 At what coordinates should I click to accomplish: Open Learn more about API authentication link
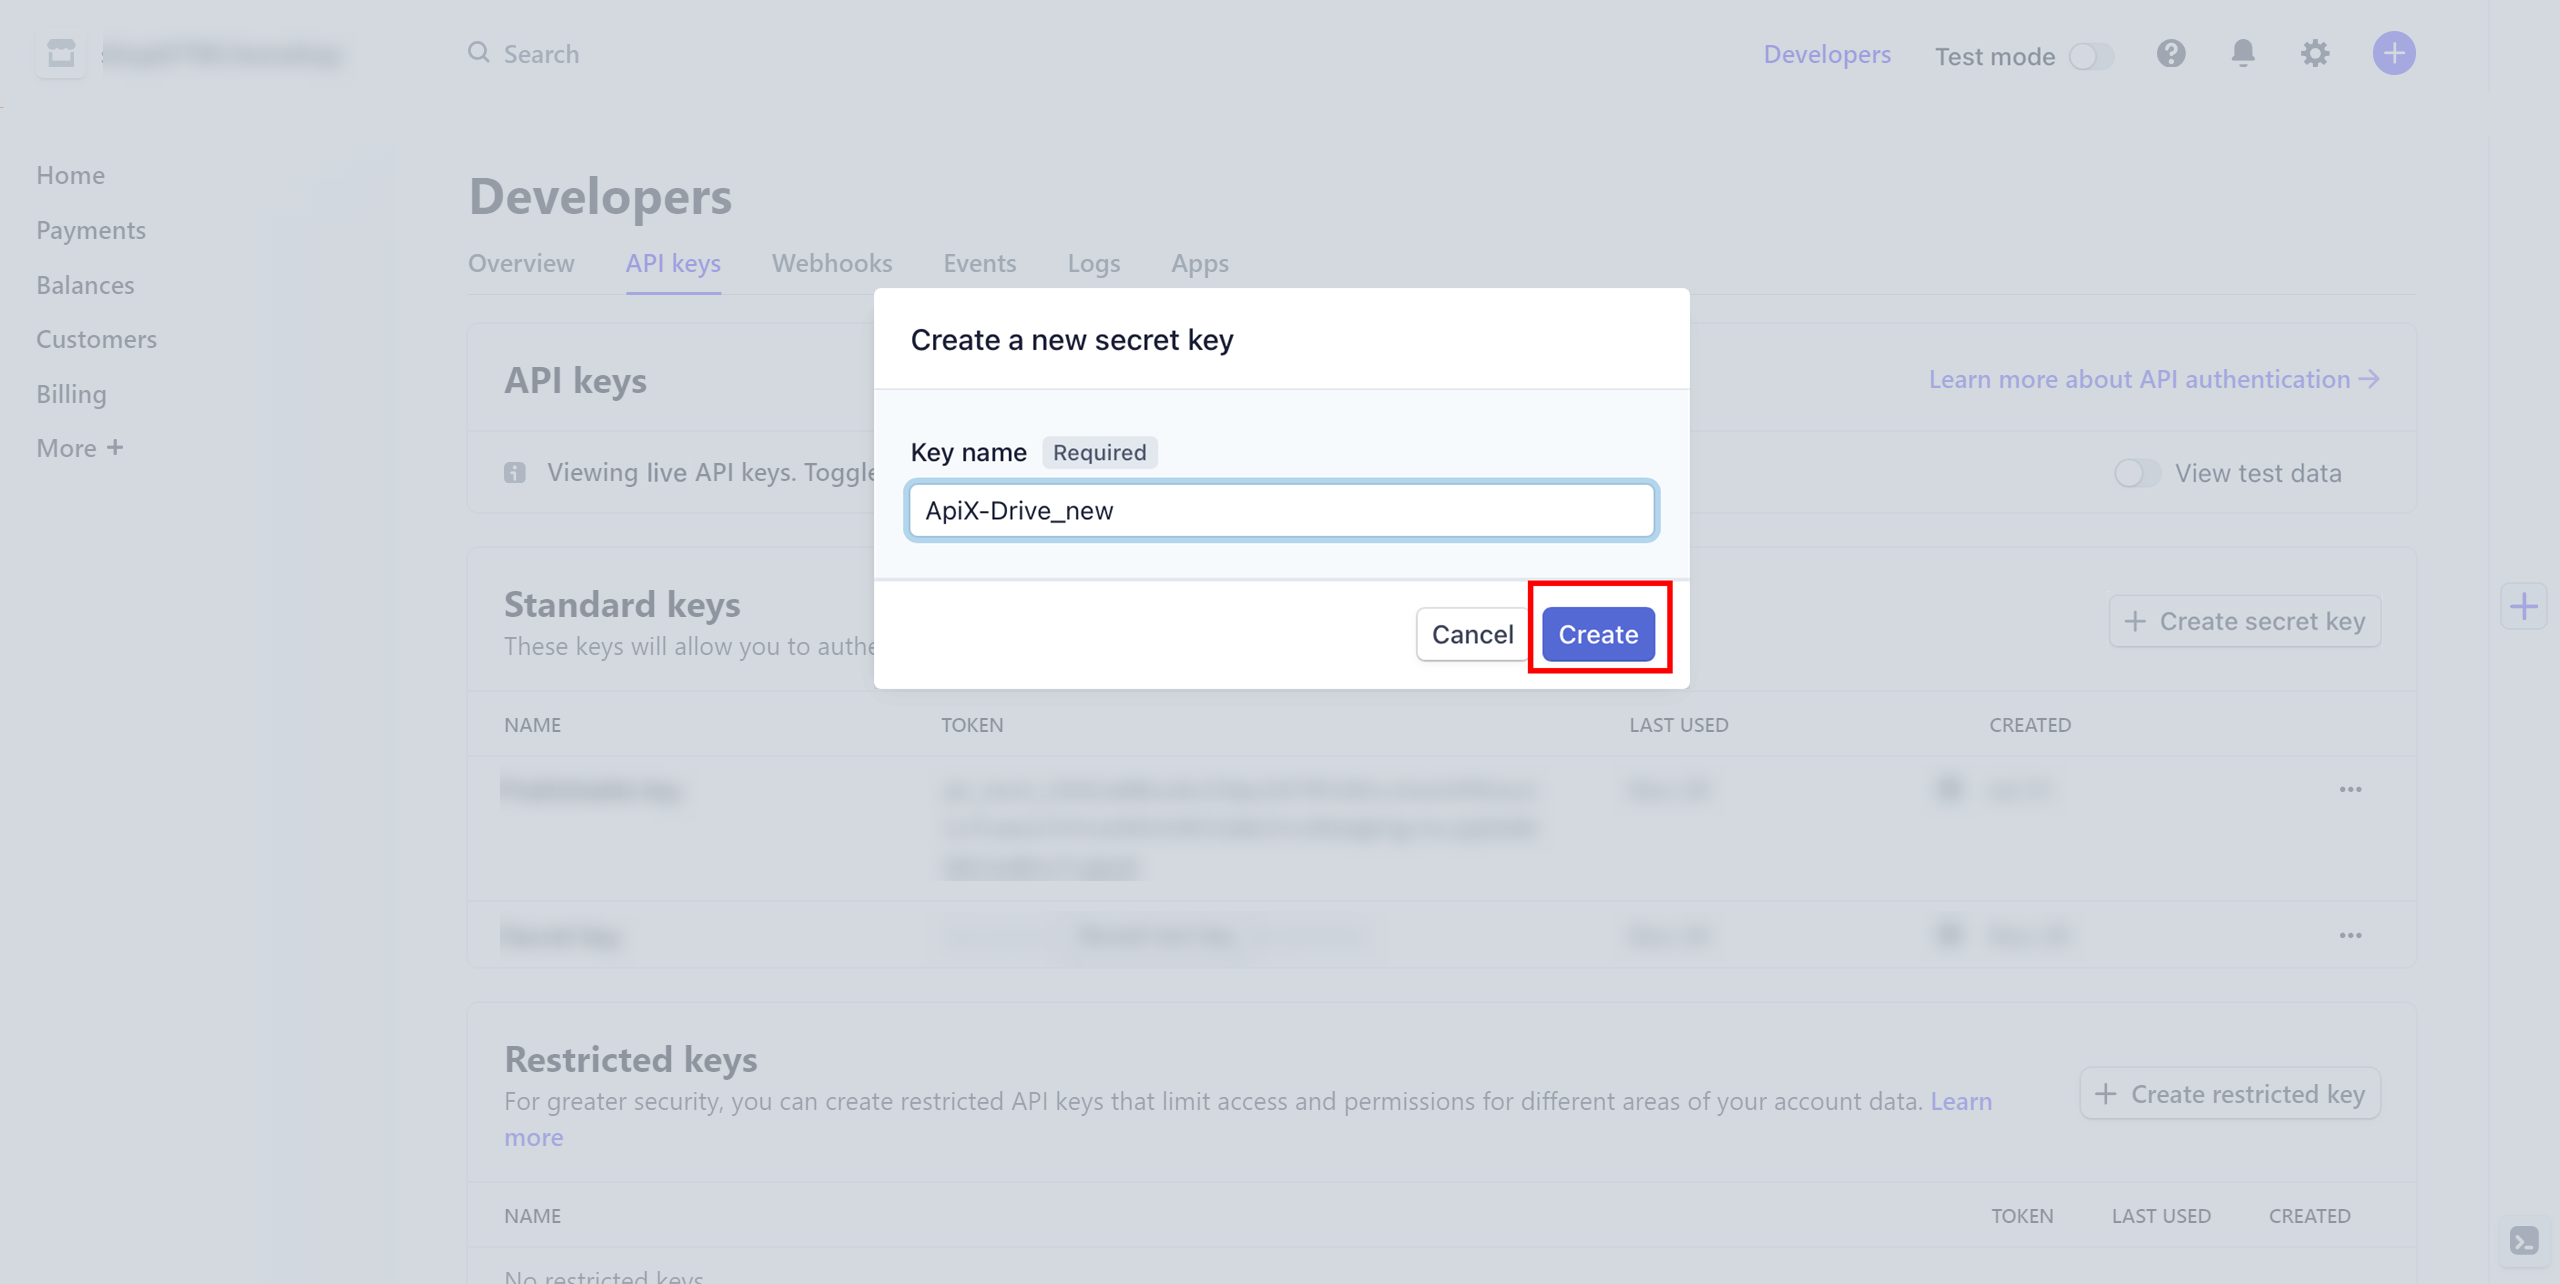(2154, 379)
